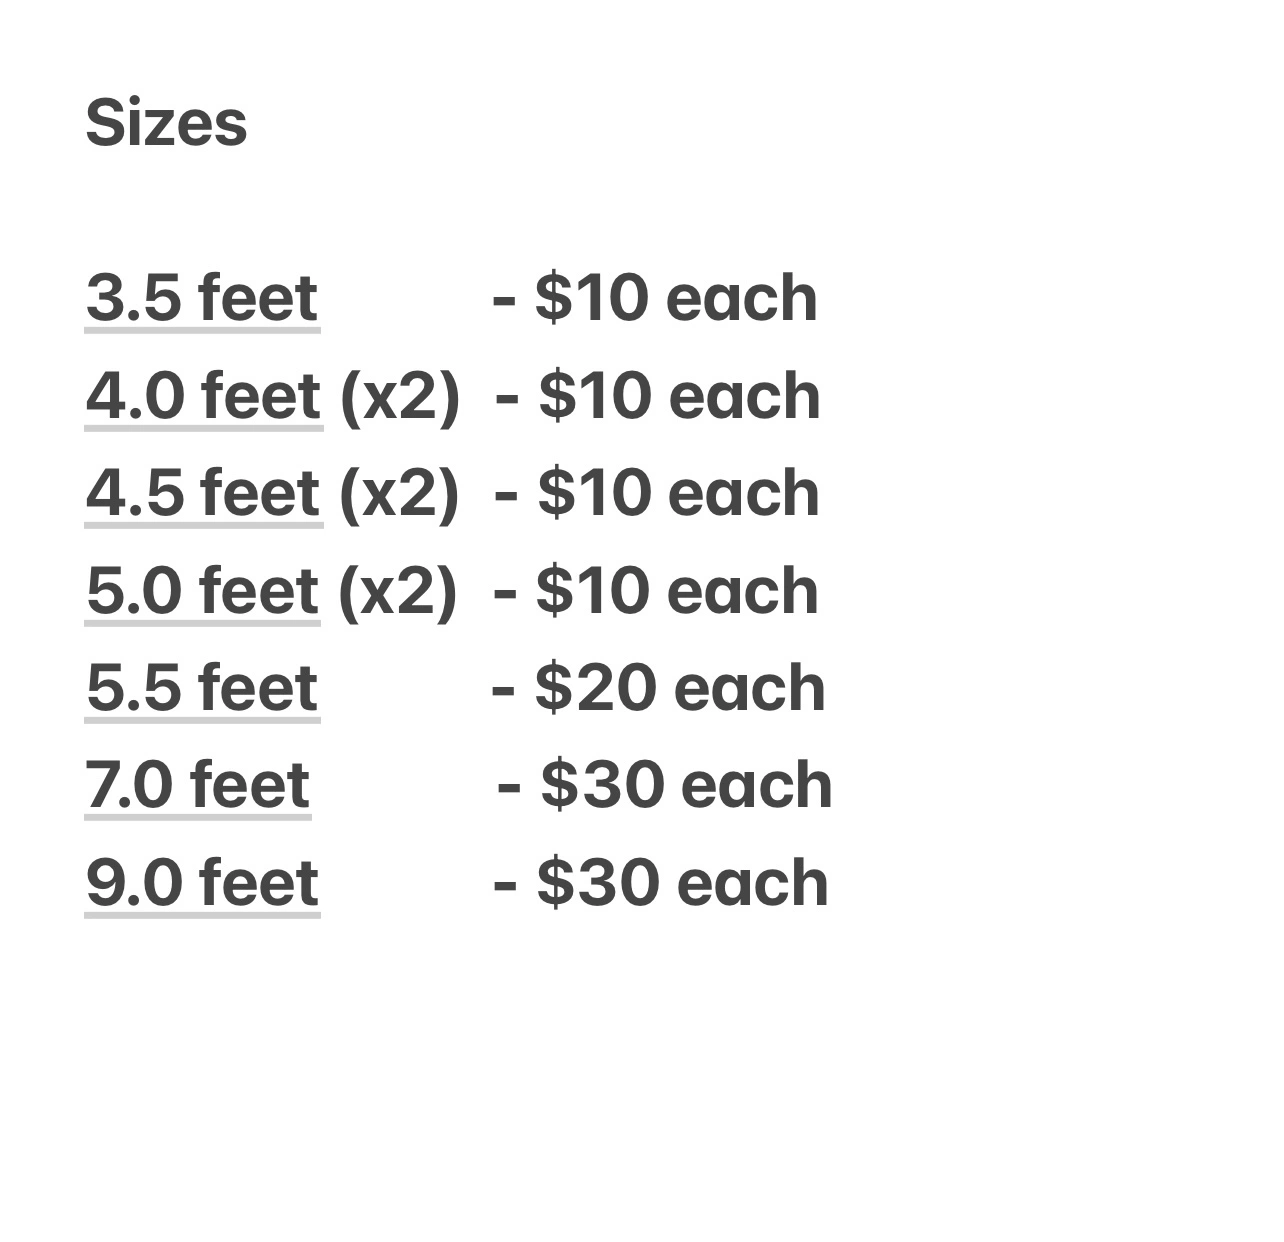Click the word each on 9.0 feet row
The image size is (1284, 1242).
point(753,883)
